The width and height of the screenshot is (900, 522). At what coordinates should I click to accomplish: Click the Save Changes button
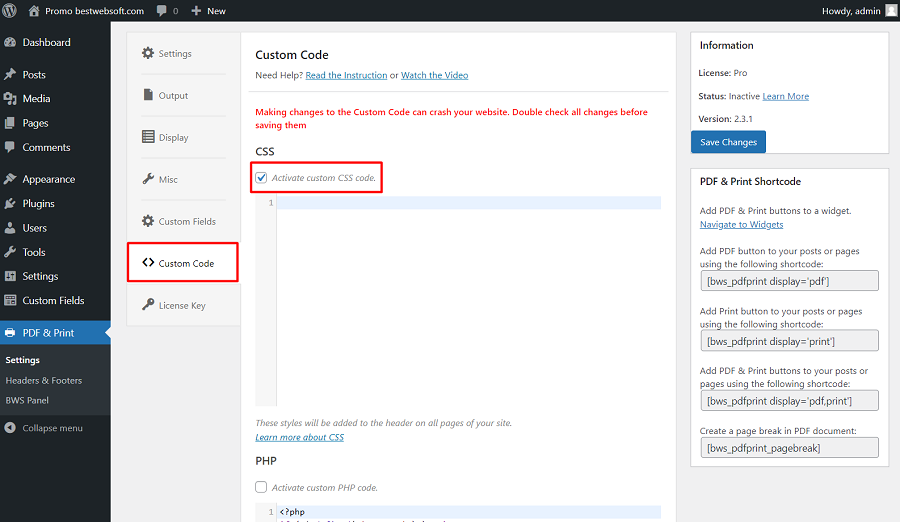(x=728, y=142)
